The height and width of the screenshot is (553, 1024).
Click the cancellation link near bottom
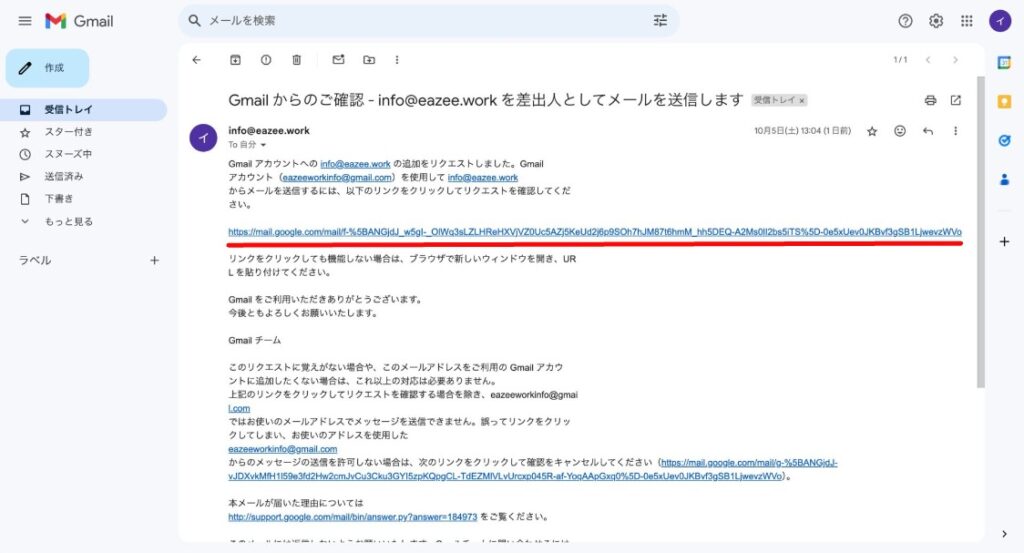click(x=532, y=469)
